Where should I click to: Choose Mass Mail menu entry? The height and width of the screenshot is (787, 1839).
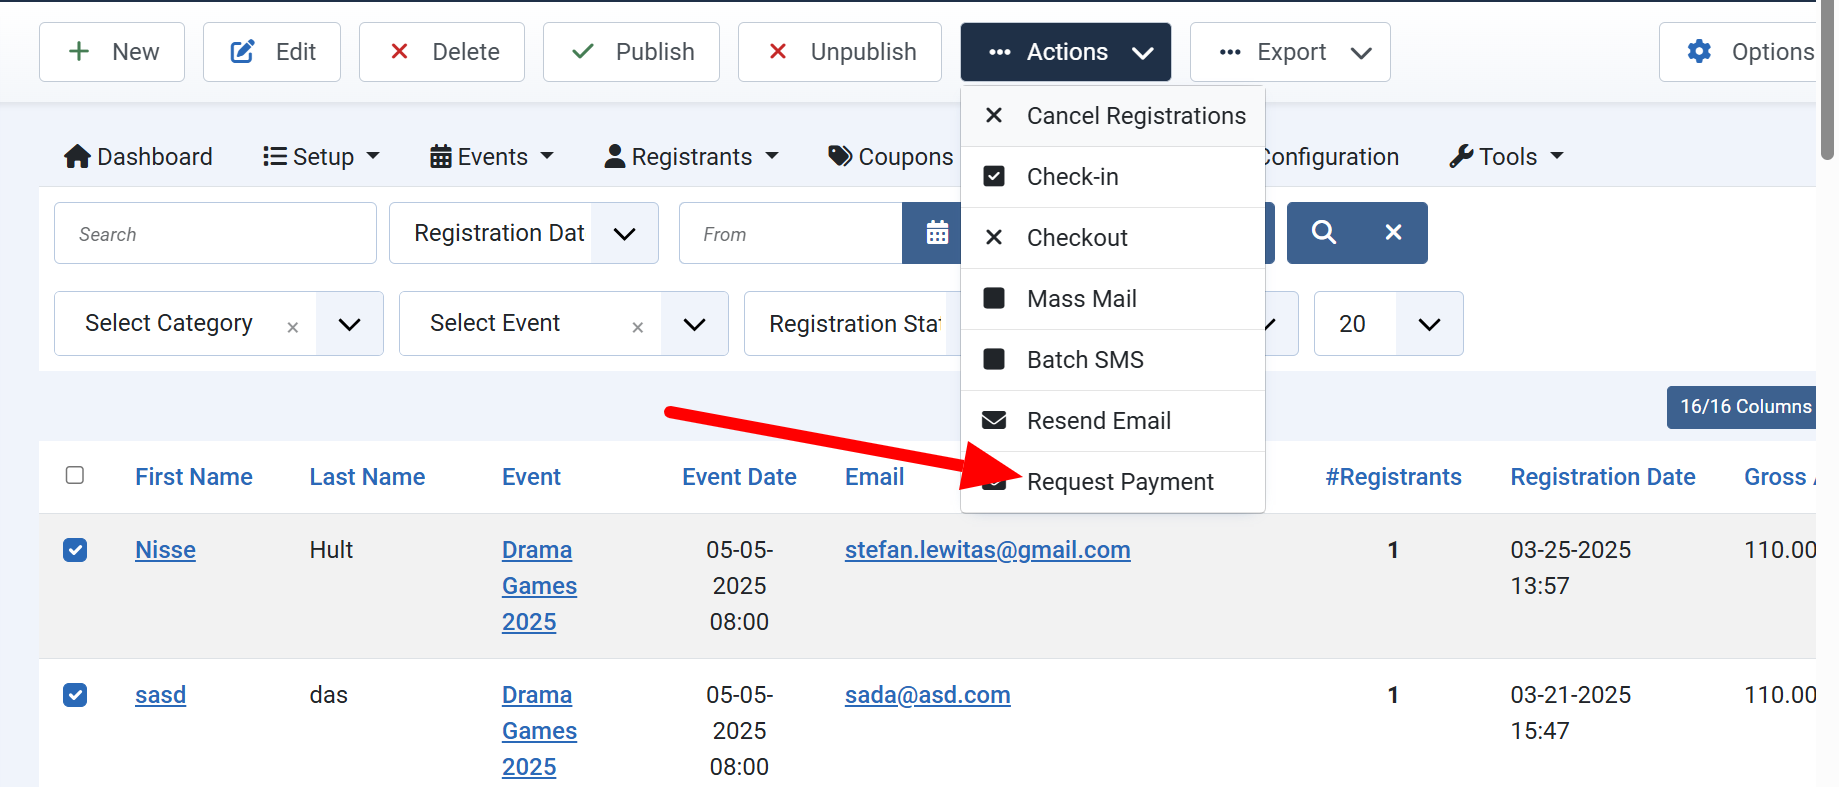pyautogui.click(x=1113, y=299)
